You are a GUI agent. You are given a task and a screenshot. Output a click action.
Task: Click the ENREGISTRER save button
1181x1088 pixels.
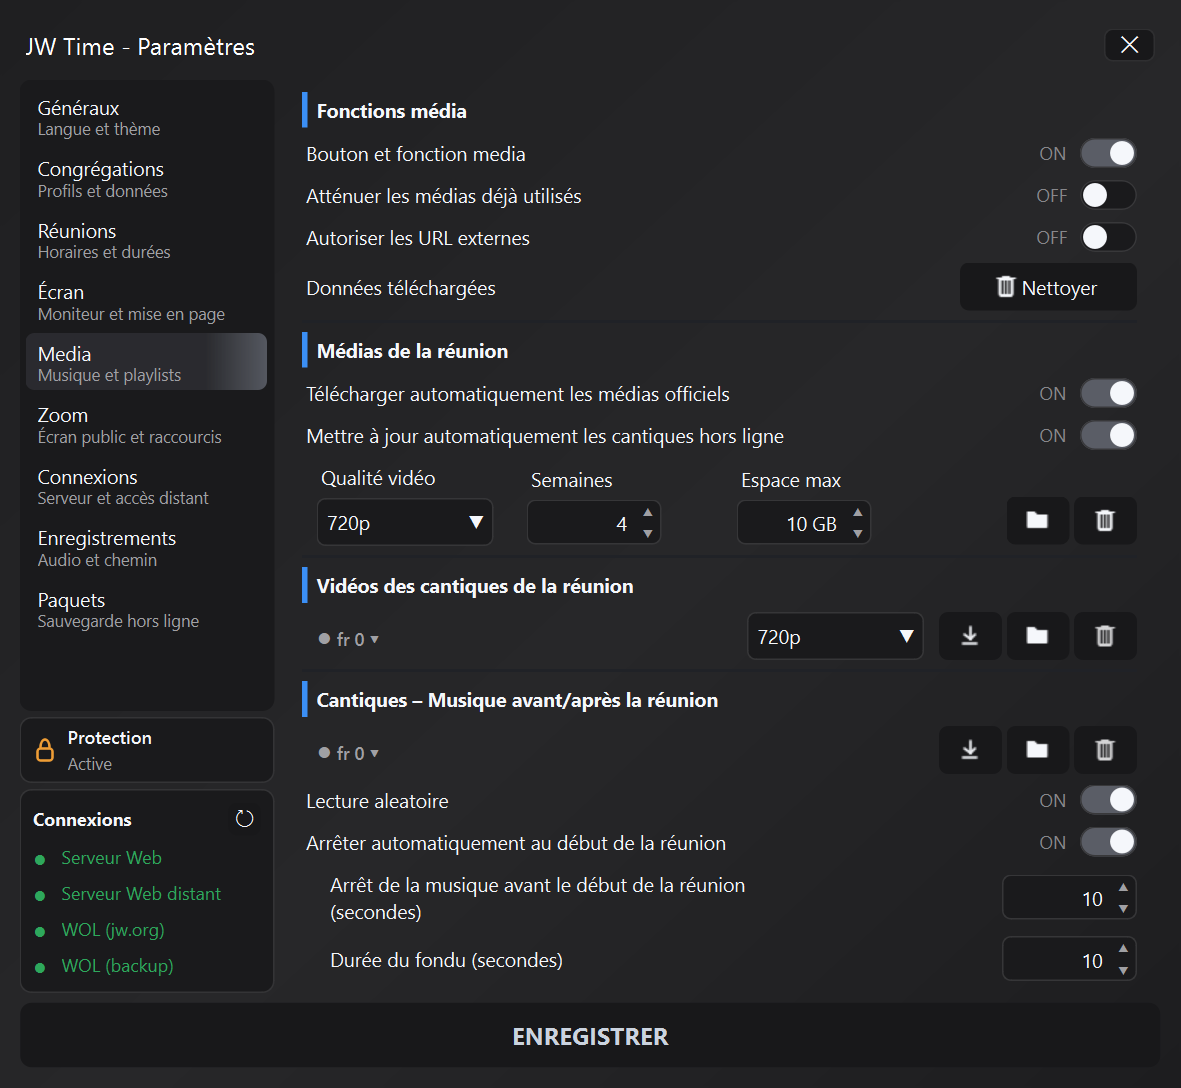click(590, 1035)
